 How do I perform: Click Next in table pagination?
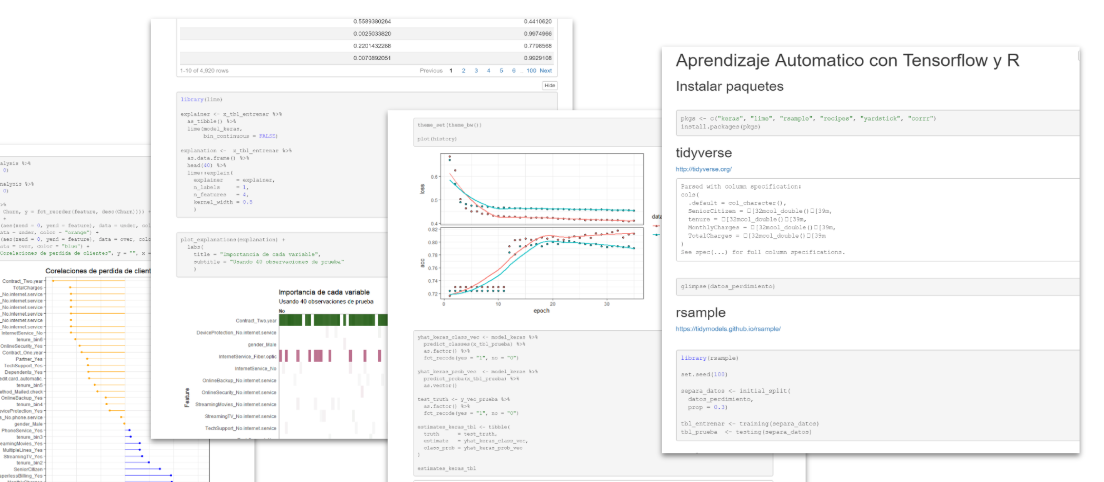546,70
